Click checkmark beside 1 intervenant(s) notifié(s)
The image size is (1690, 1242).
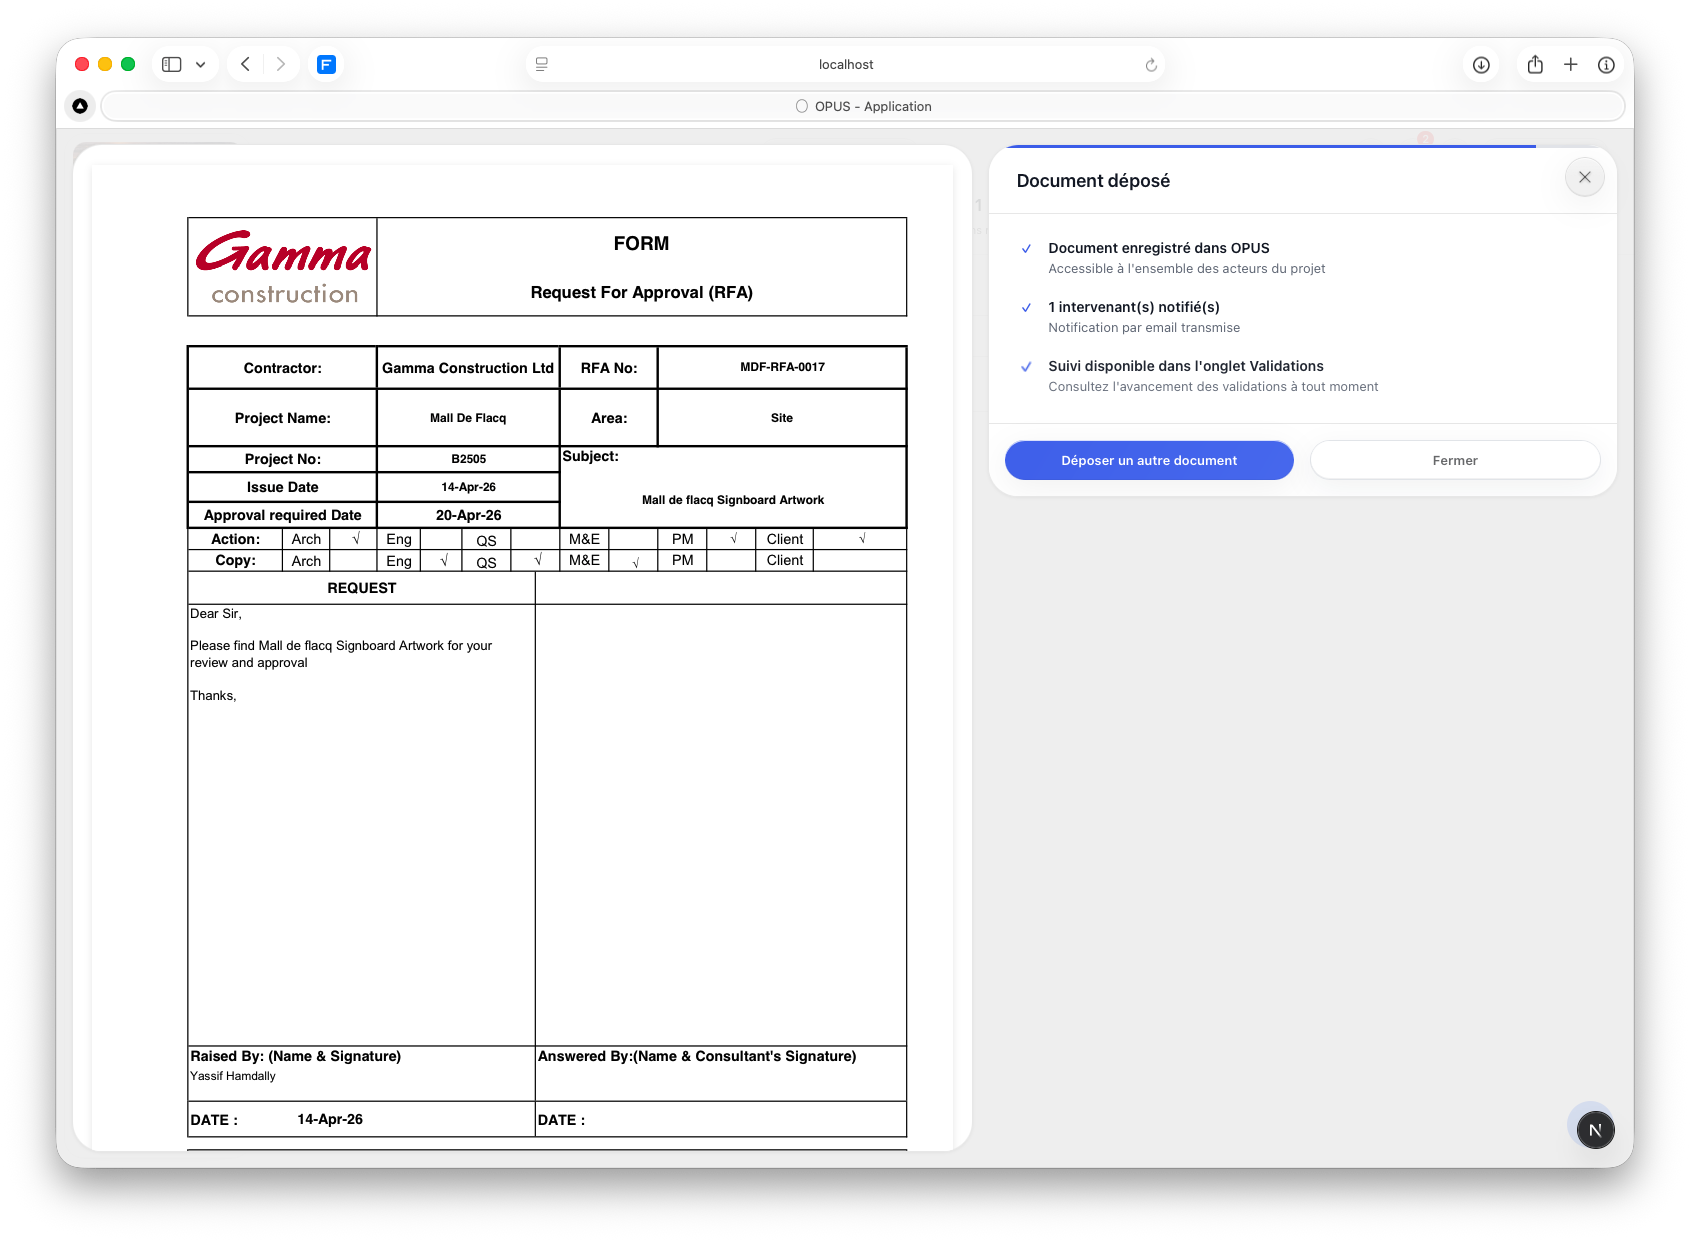[x=1026, y=307]
